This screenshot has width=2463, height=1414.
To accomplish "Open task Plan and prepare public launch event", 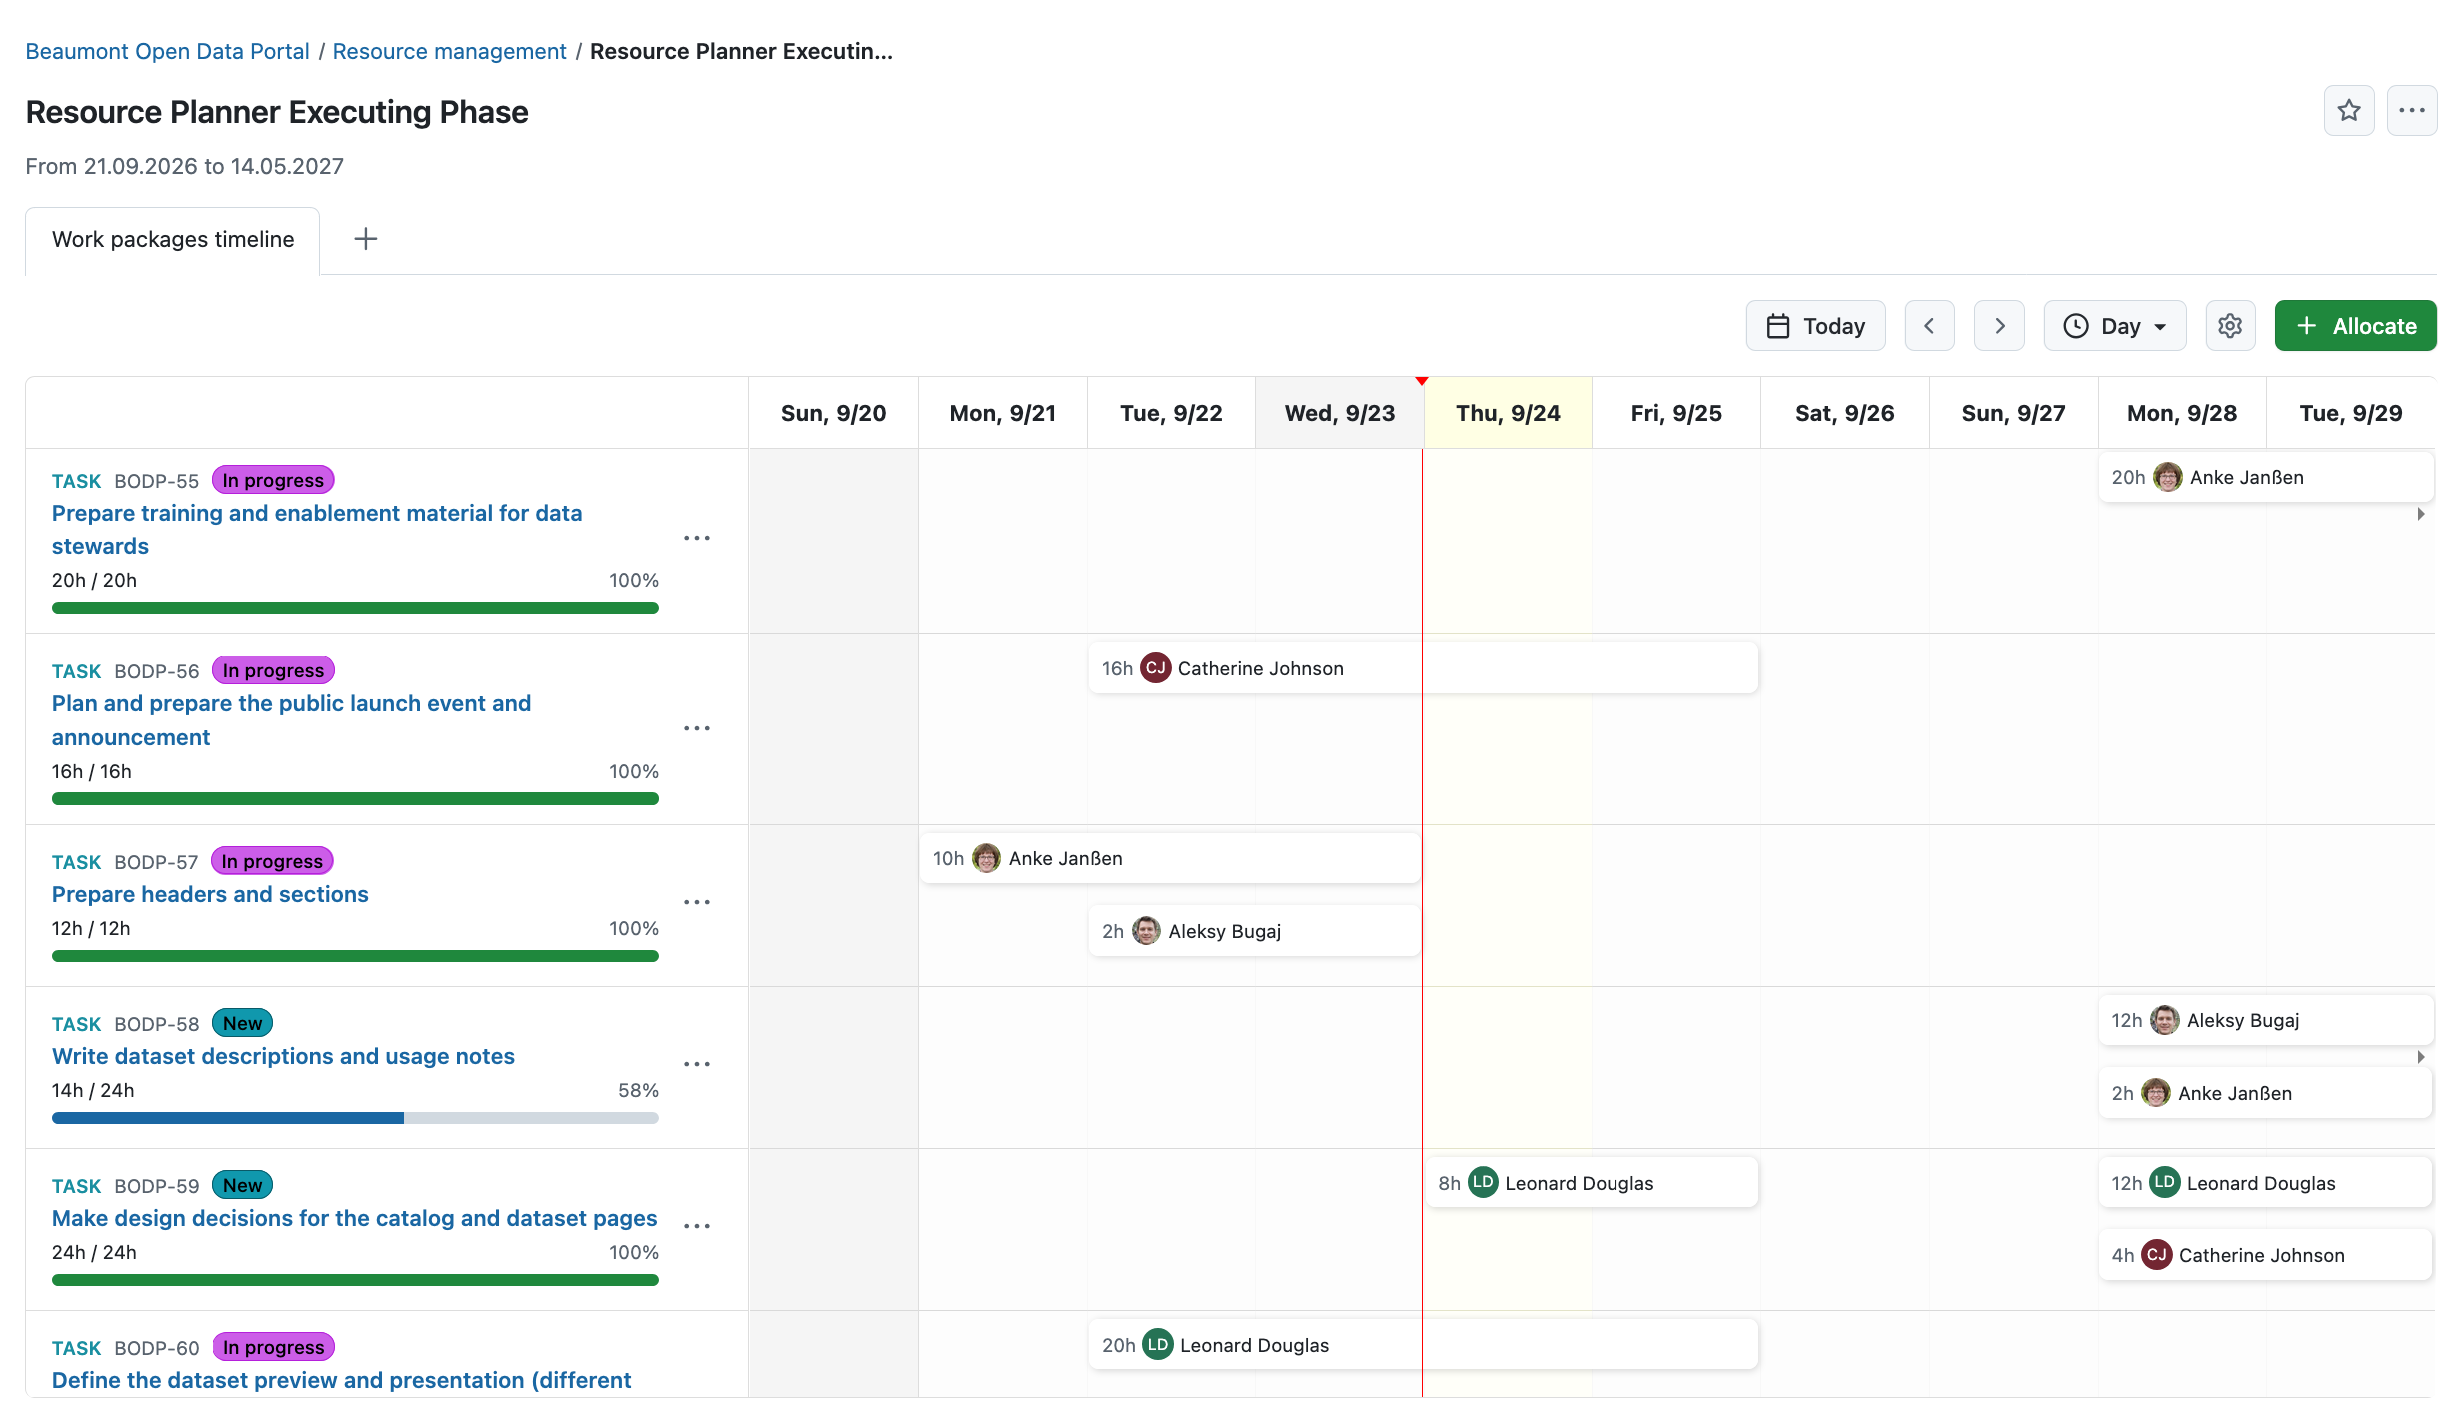I will 291,720.
